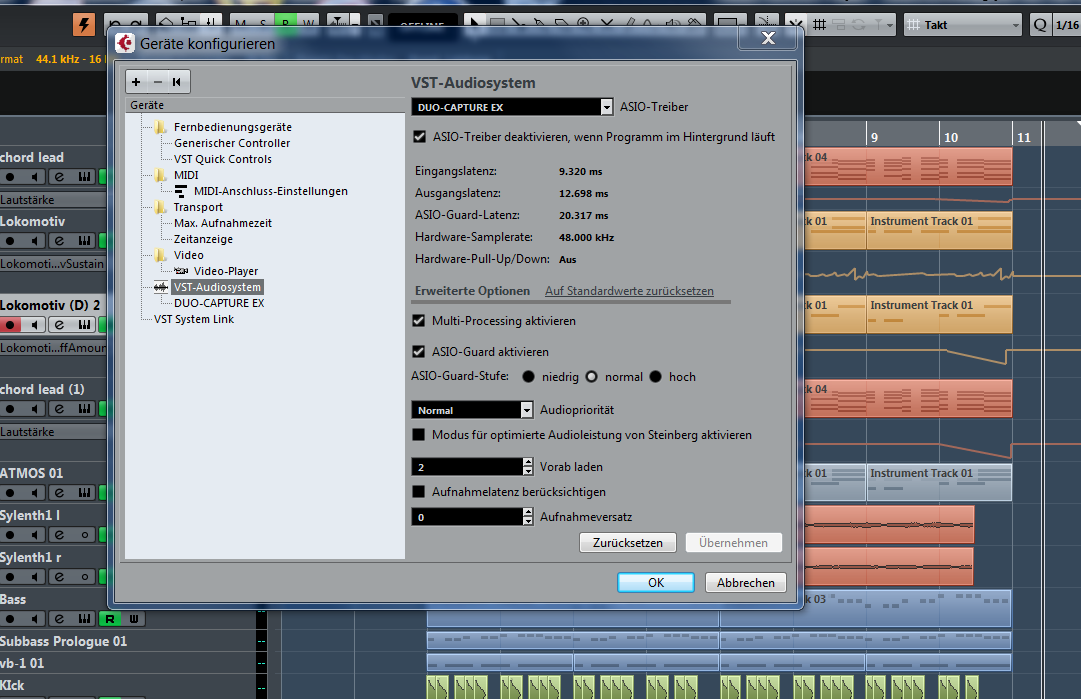This screenshot has width=1081, height=699.
Task: Open edit channel settings for Sylenth1 r
Action: tap(59, 577)
